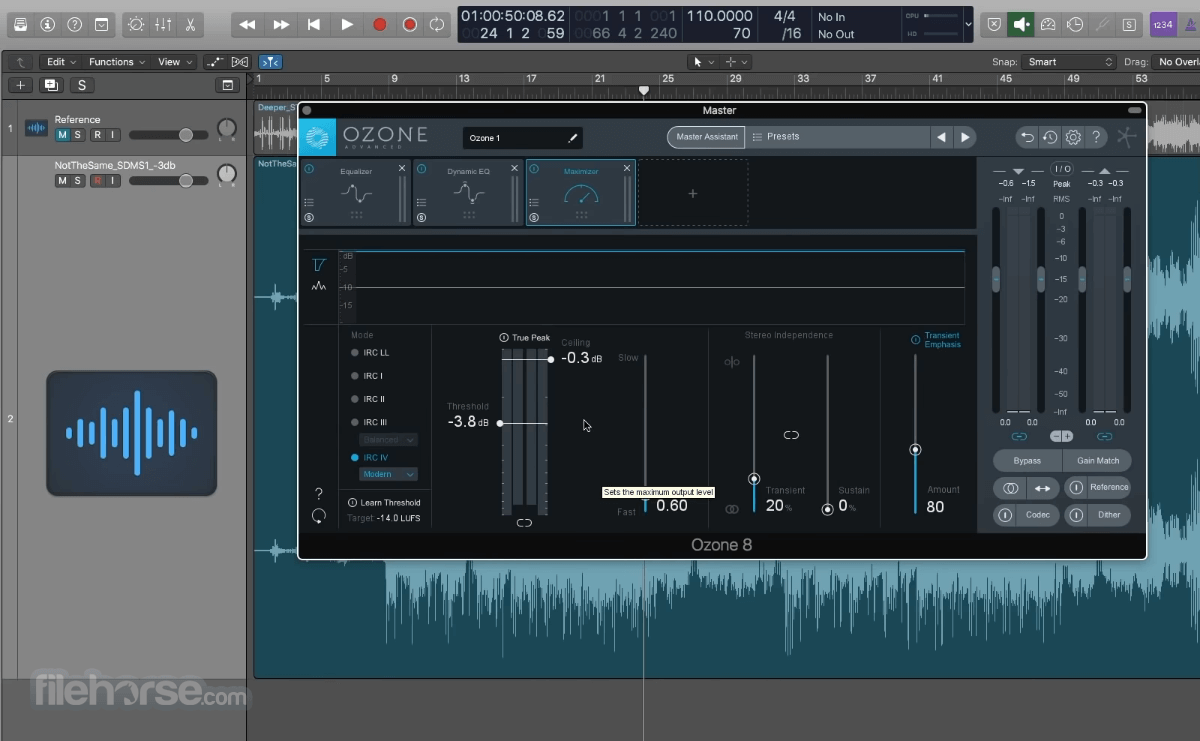Click the Master Assistant button

tap(707, 137)
